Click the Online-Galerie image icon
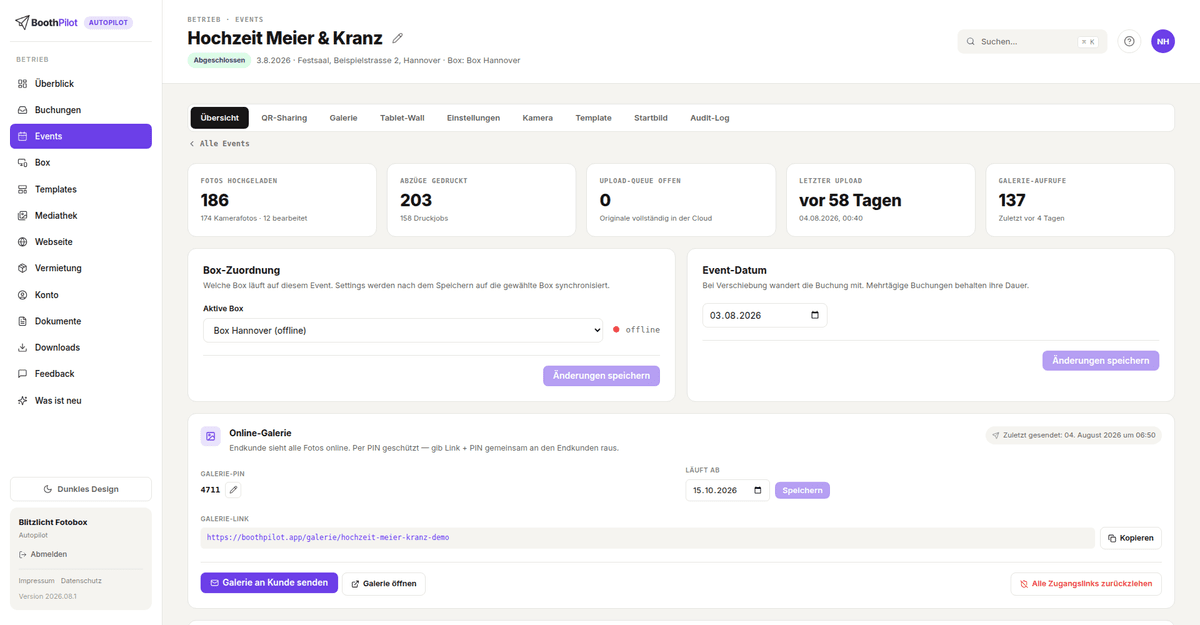 click(211, 437)
